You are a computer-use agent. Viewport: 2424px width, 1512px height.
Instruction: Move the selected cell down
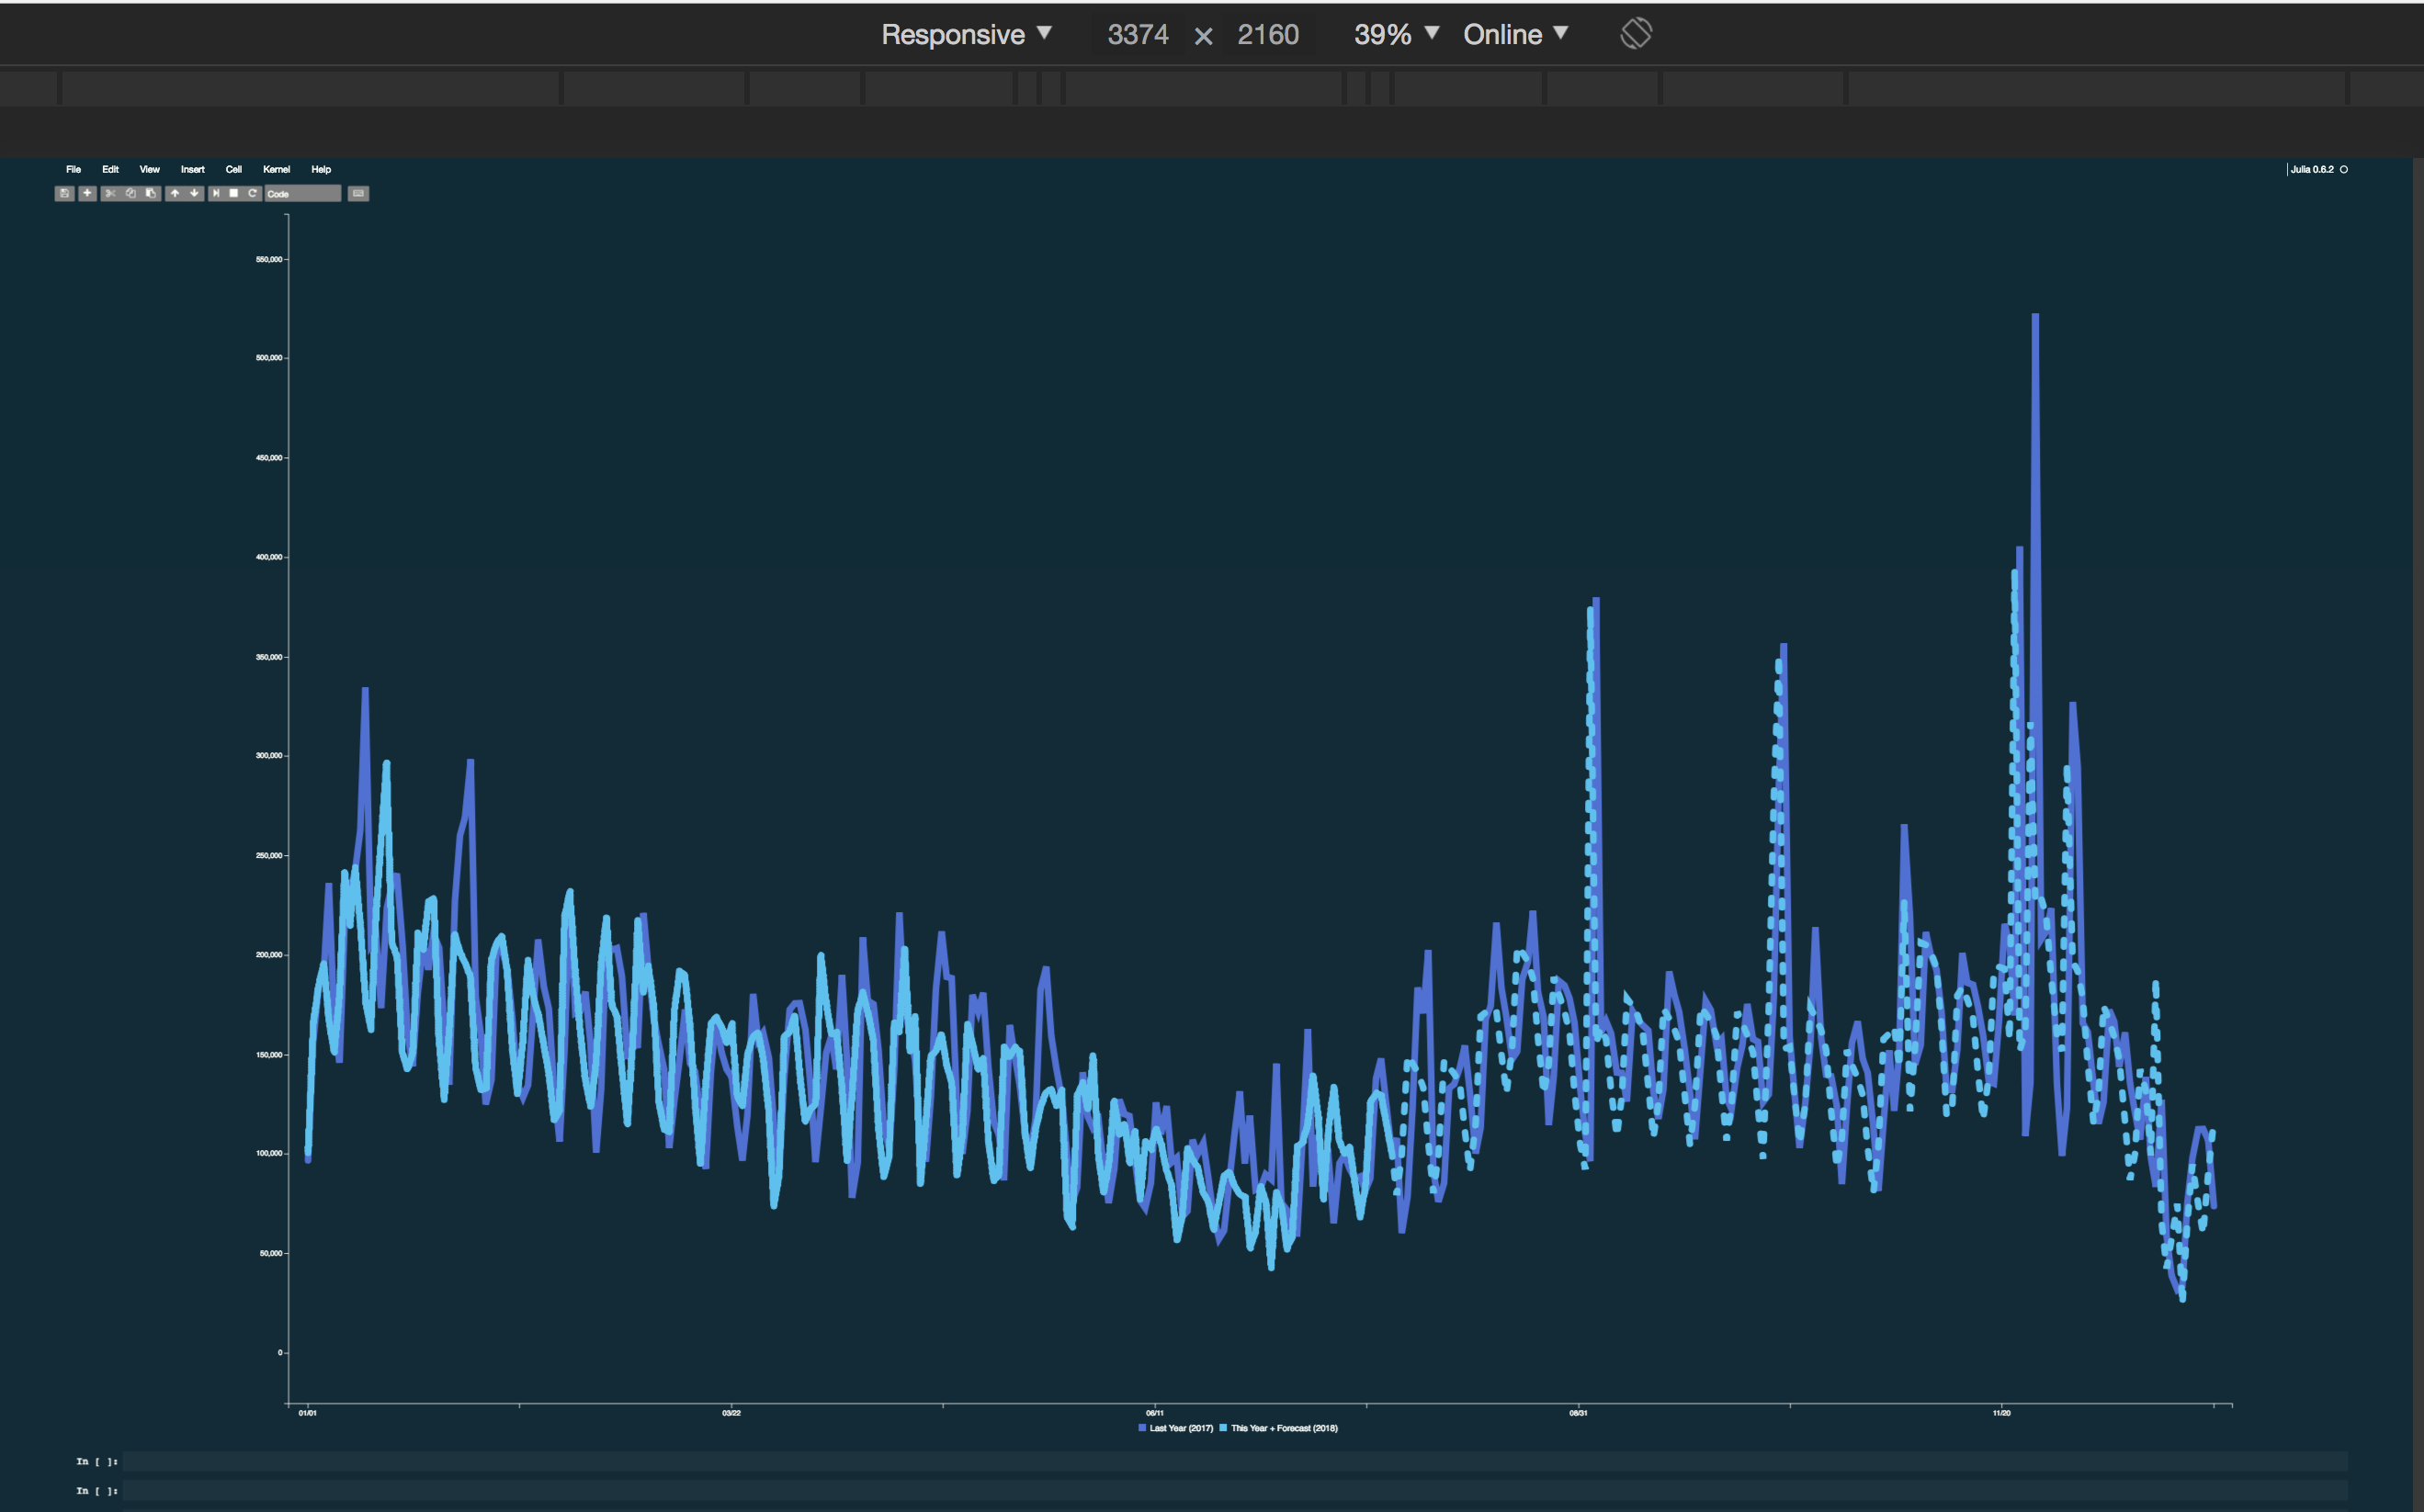click(193, 194)
